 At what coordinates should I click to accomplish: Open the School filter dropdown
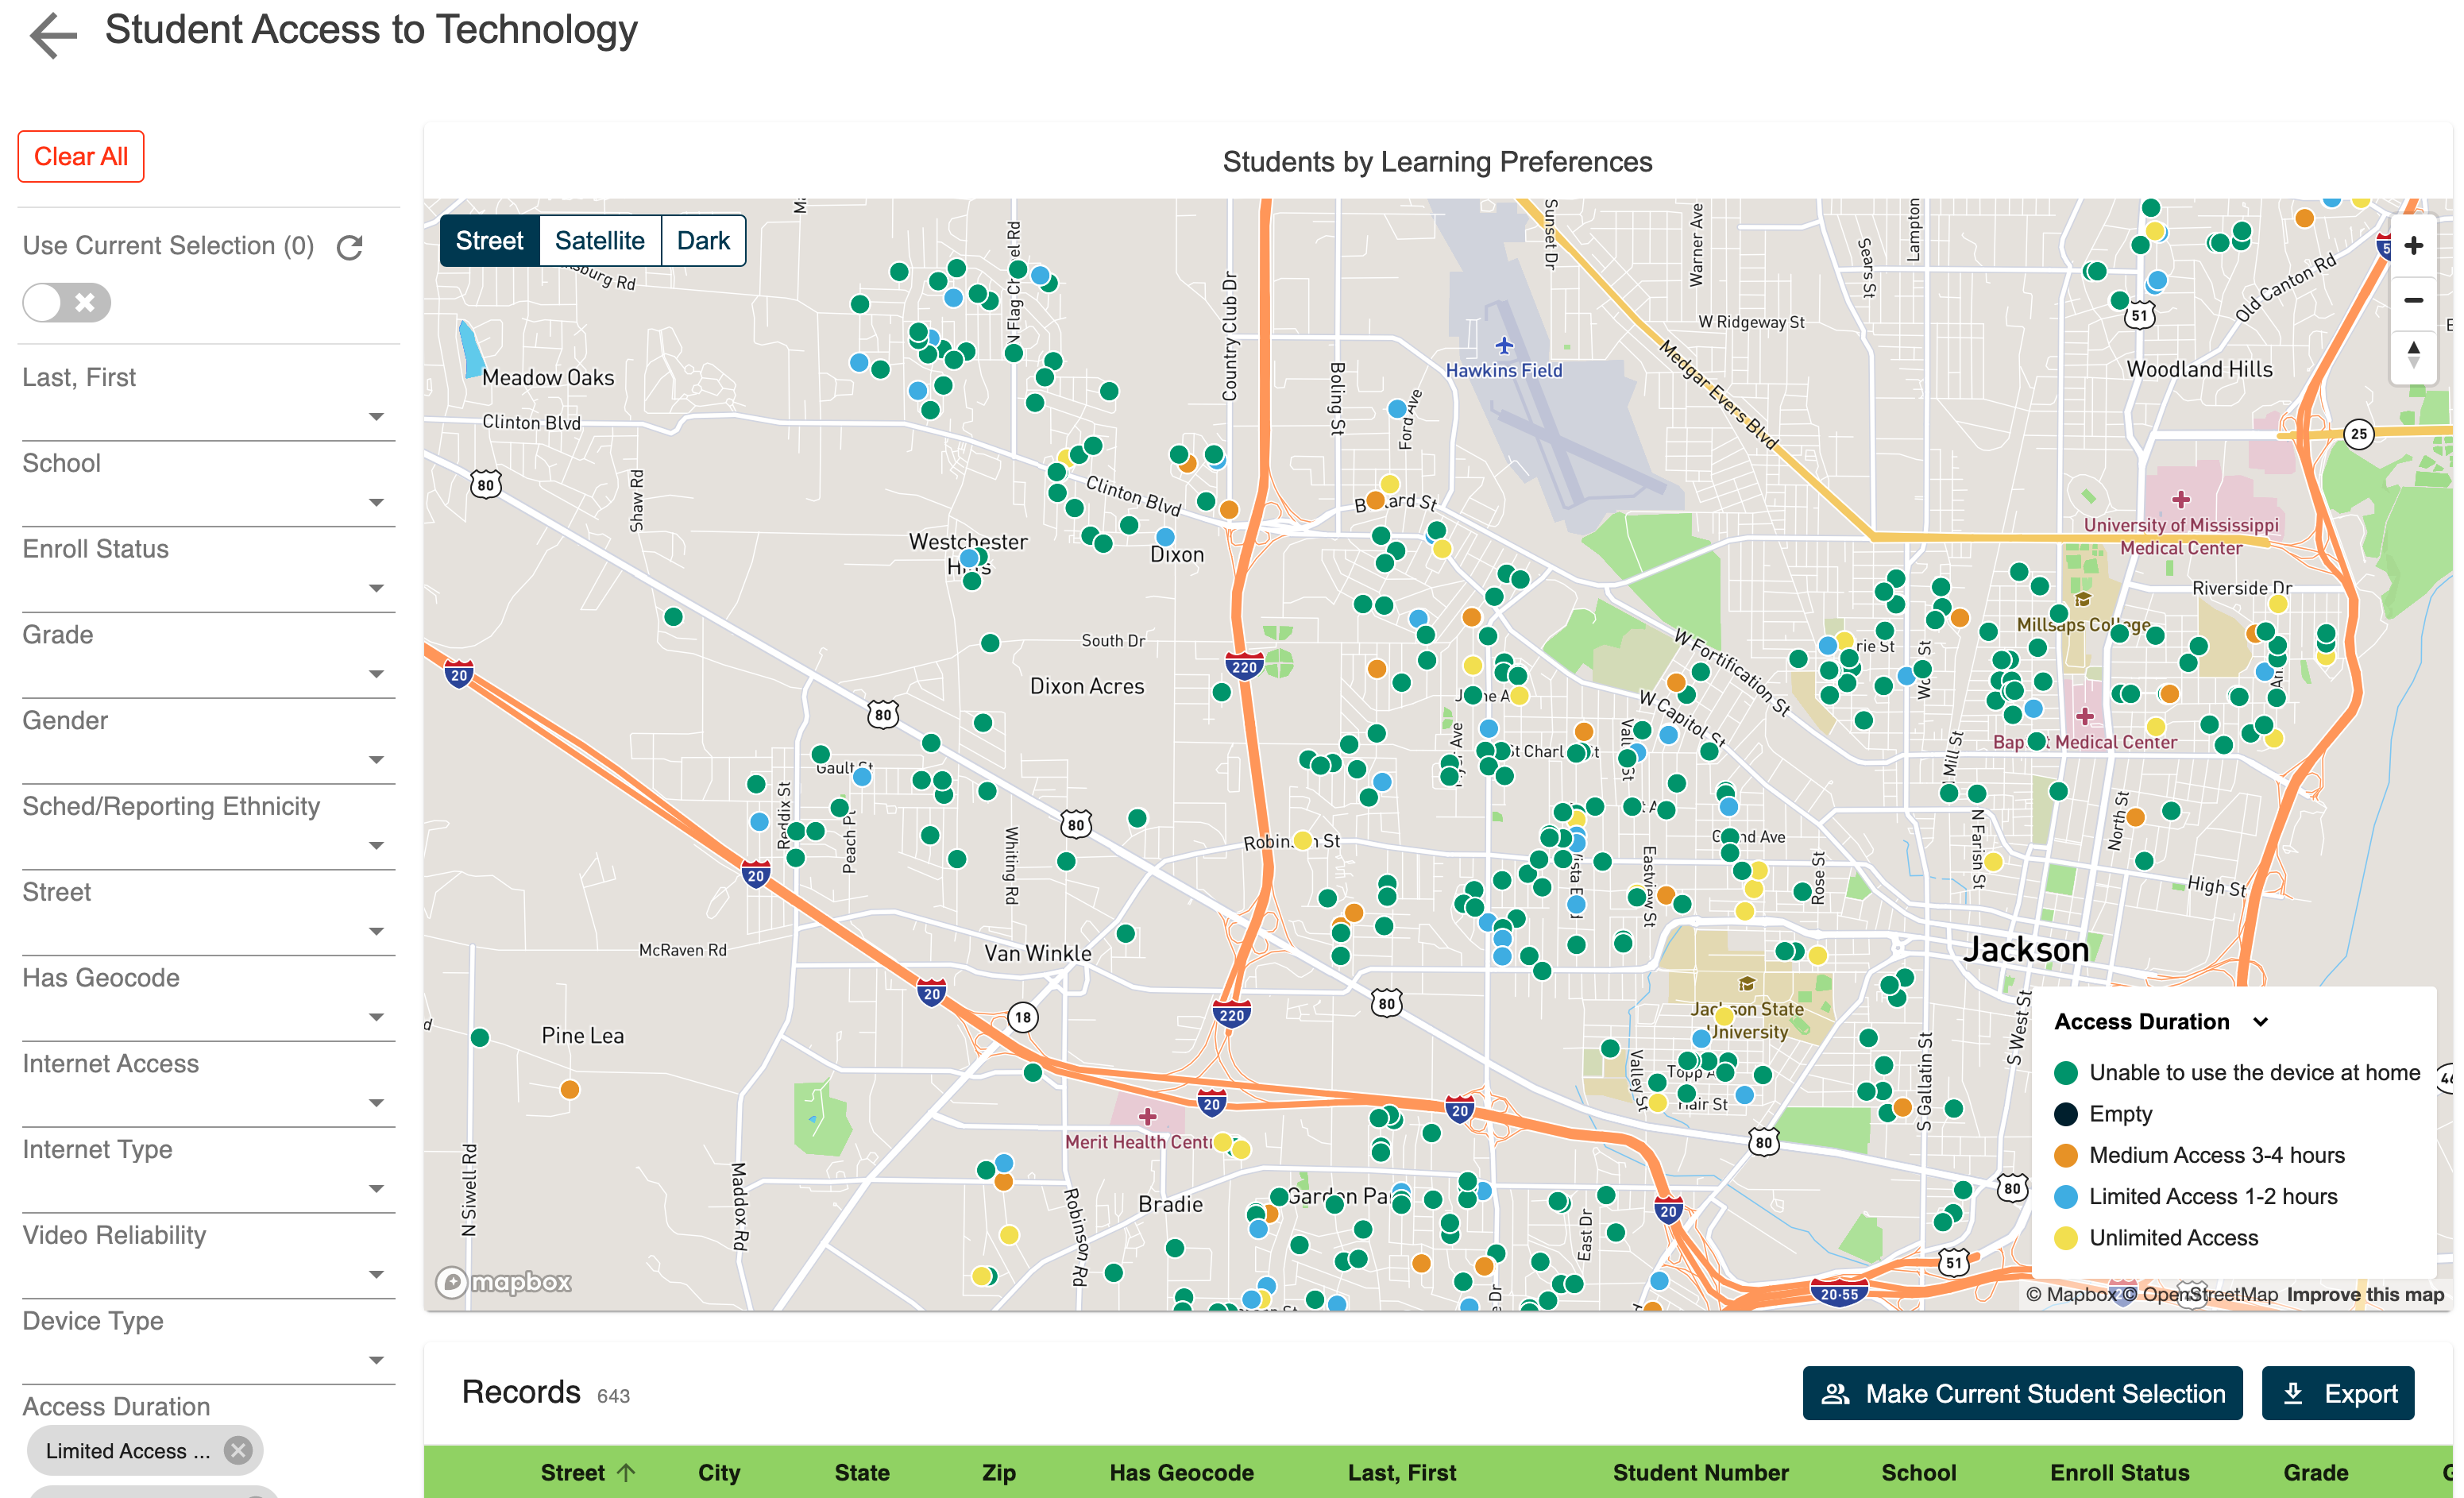point(376,502)
